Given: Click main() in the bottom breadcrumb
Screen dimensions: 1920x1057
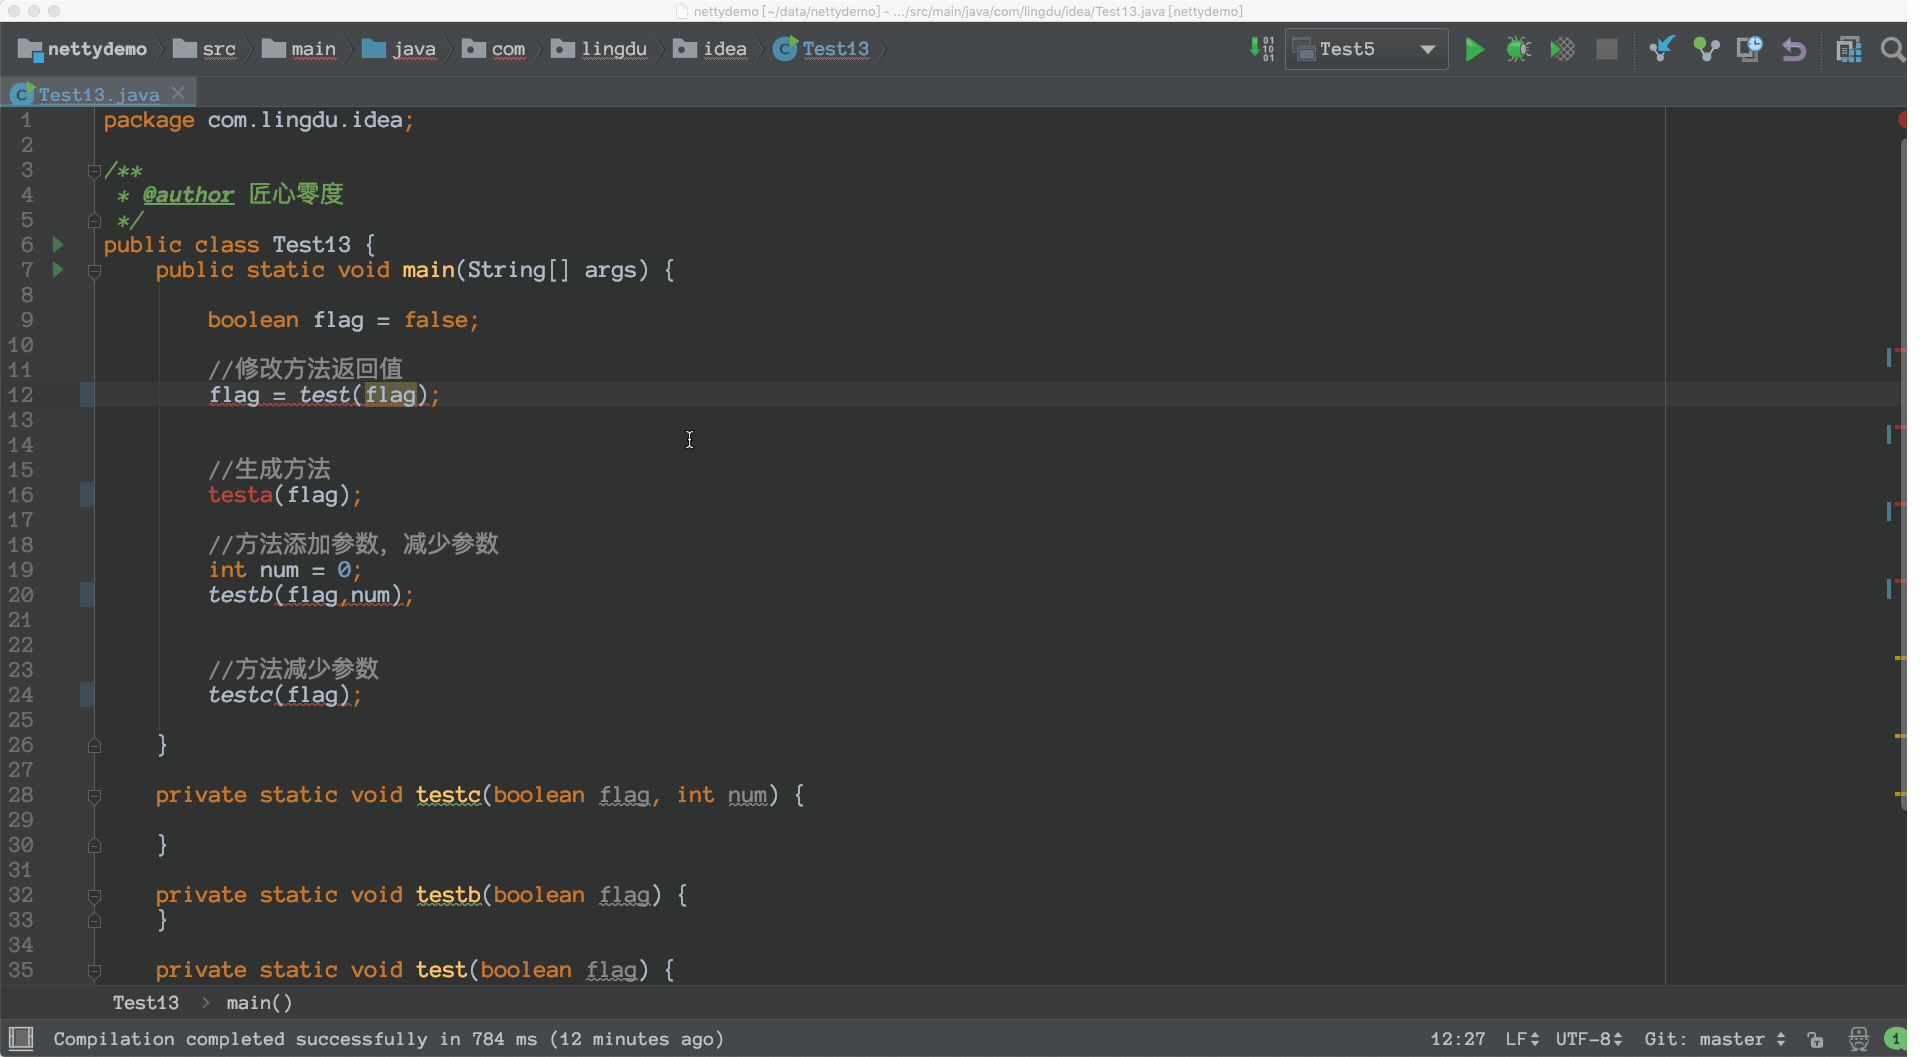Looking at the screenshot, I should click(x=258, y=1002).
